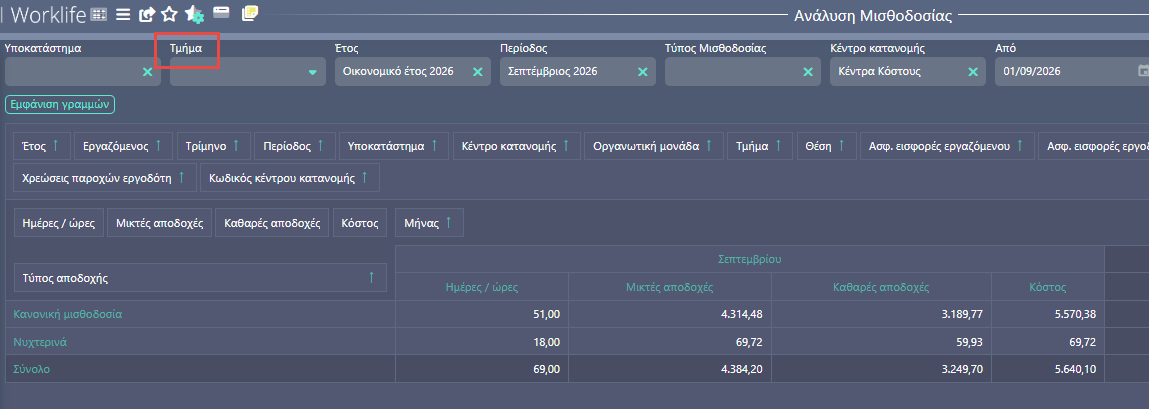Click the star favorite icon
Screen dimensions: 1149x409
point(170,13)
